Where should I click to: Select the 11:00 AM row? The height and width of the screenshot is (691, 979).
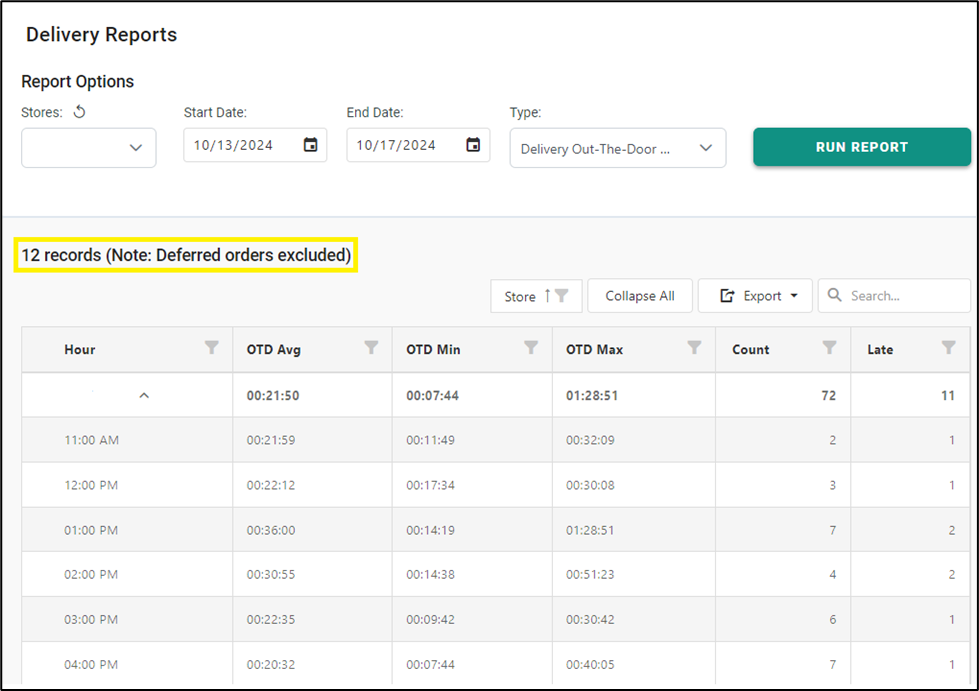(496, 440)
